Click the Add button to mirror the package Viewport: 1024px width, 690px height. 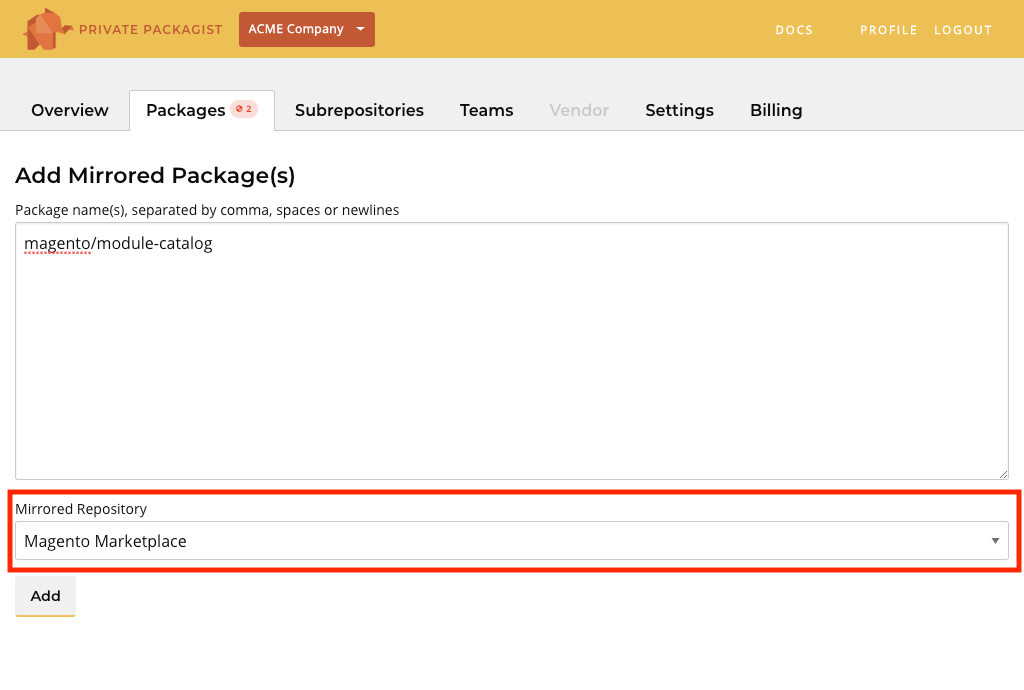click(44, 596)
